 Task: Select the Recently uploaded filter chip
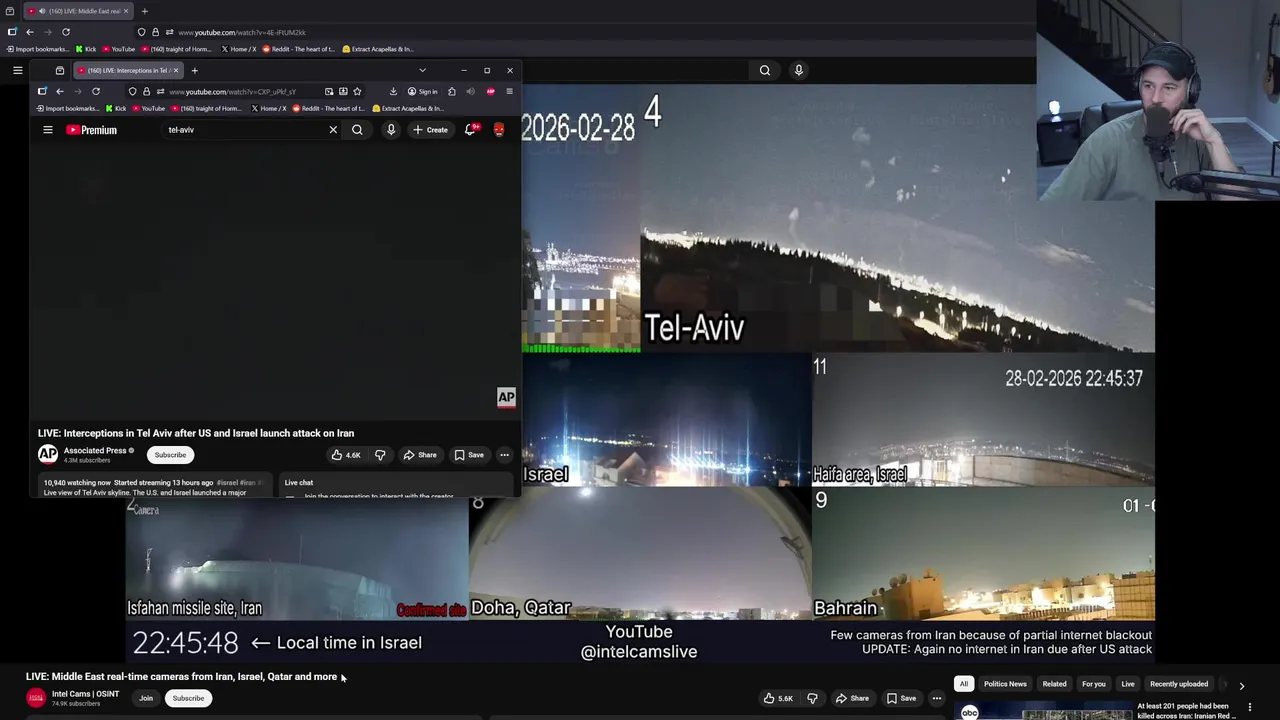coord(1179,684)
